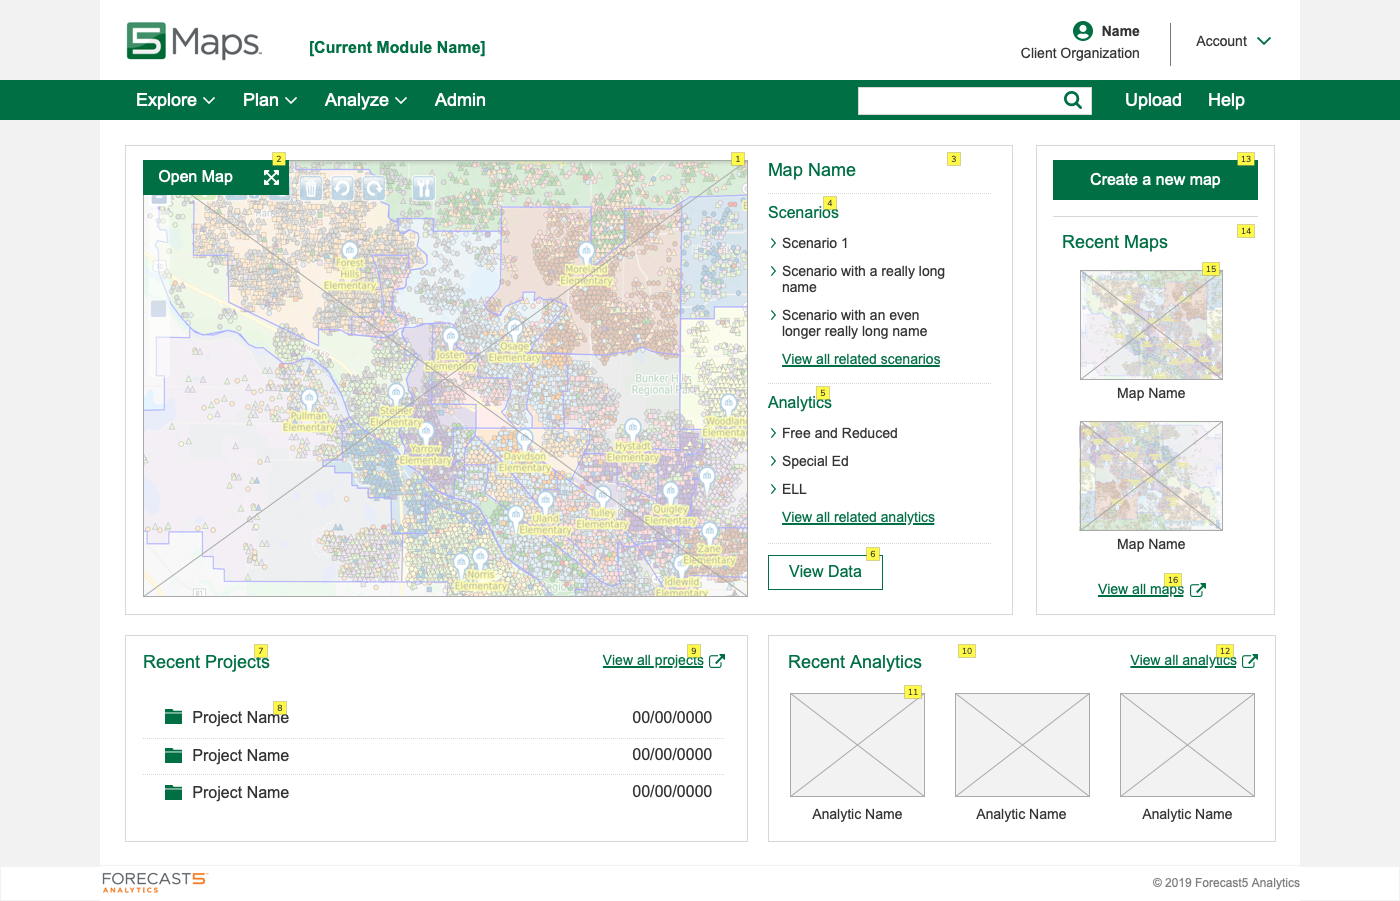Click the search magnifier icon

pos(1073,100)
